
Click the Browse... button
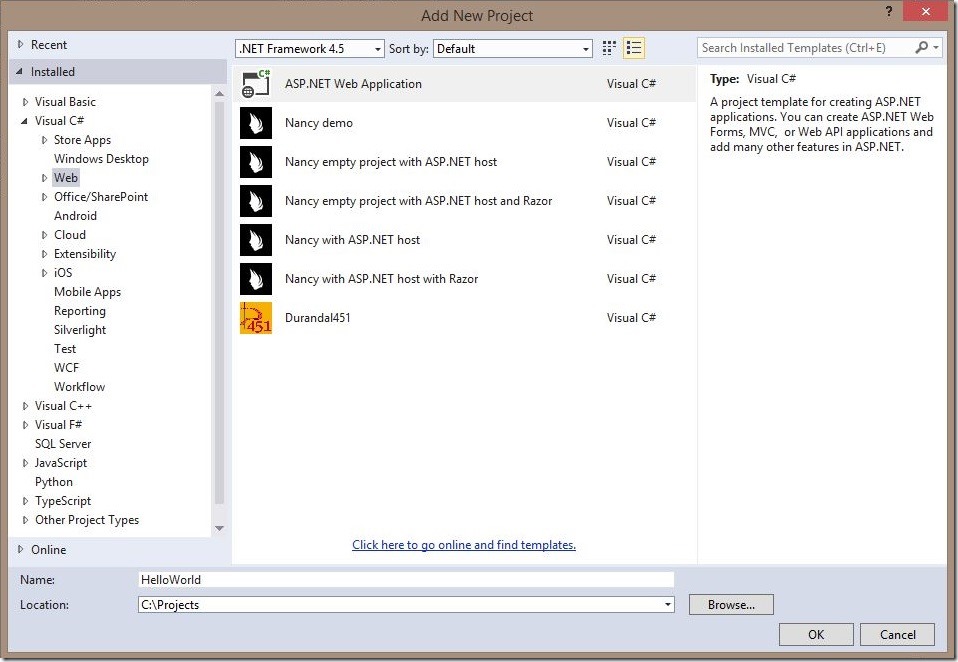(x=731, y=605)
